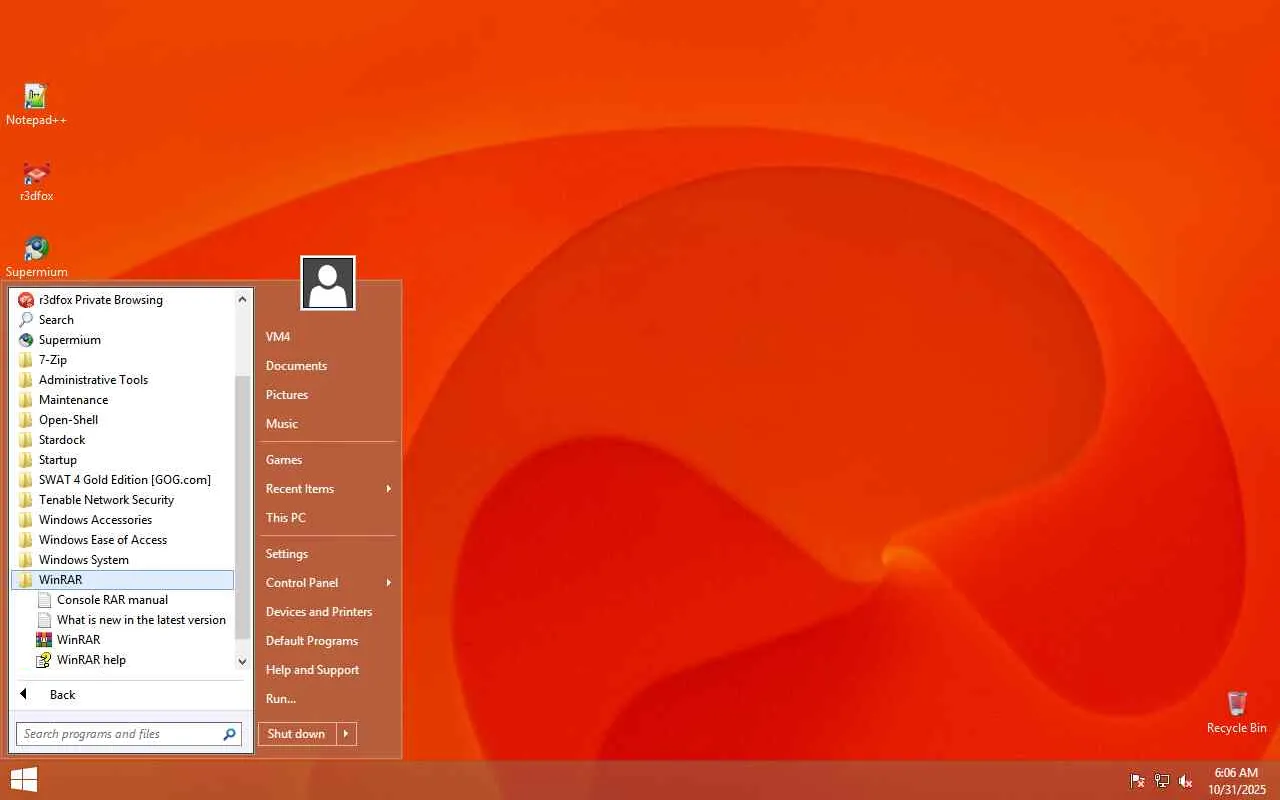Viewport: 1280px width, 800px height.
Task: Click the 7-Zip folder icon
Action: pyautogui.click(x=26, y=360)
